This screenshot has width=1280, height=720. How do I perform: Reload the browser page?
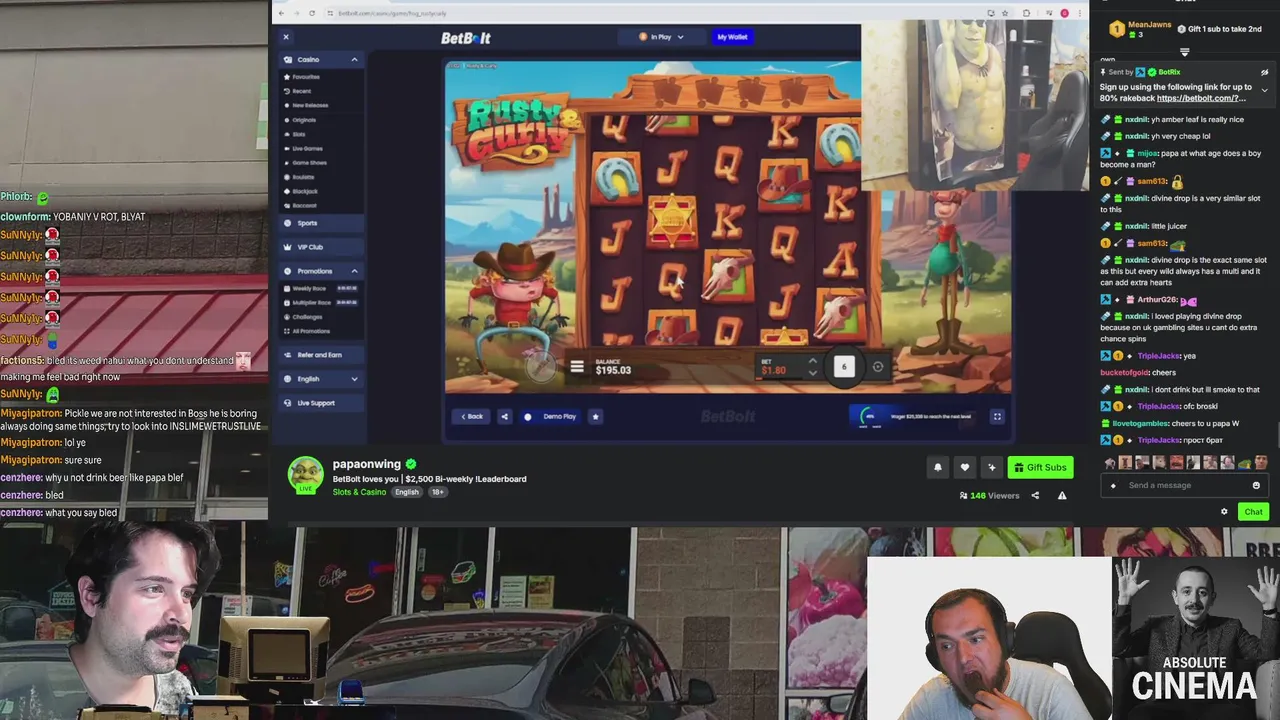click(312, 13)
